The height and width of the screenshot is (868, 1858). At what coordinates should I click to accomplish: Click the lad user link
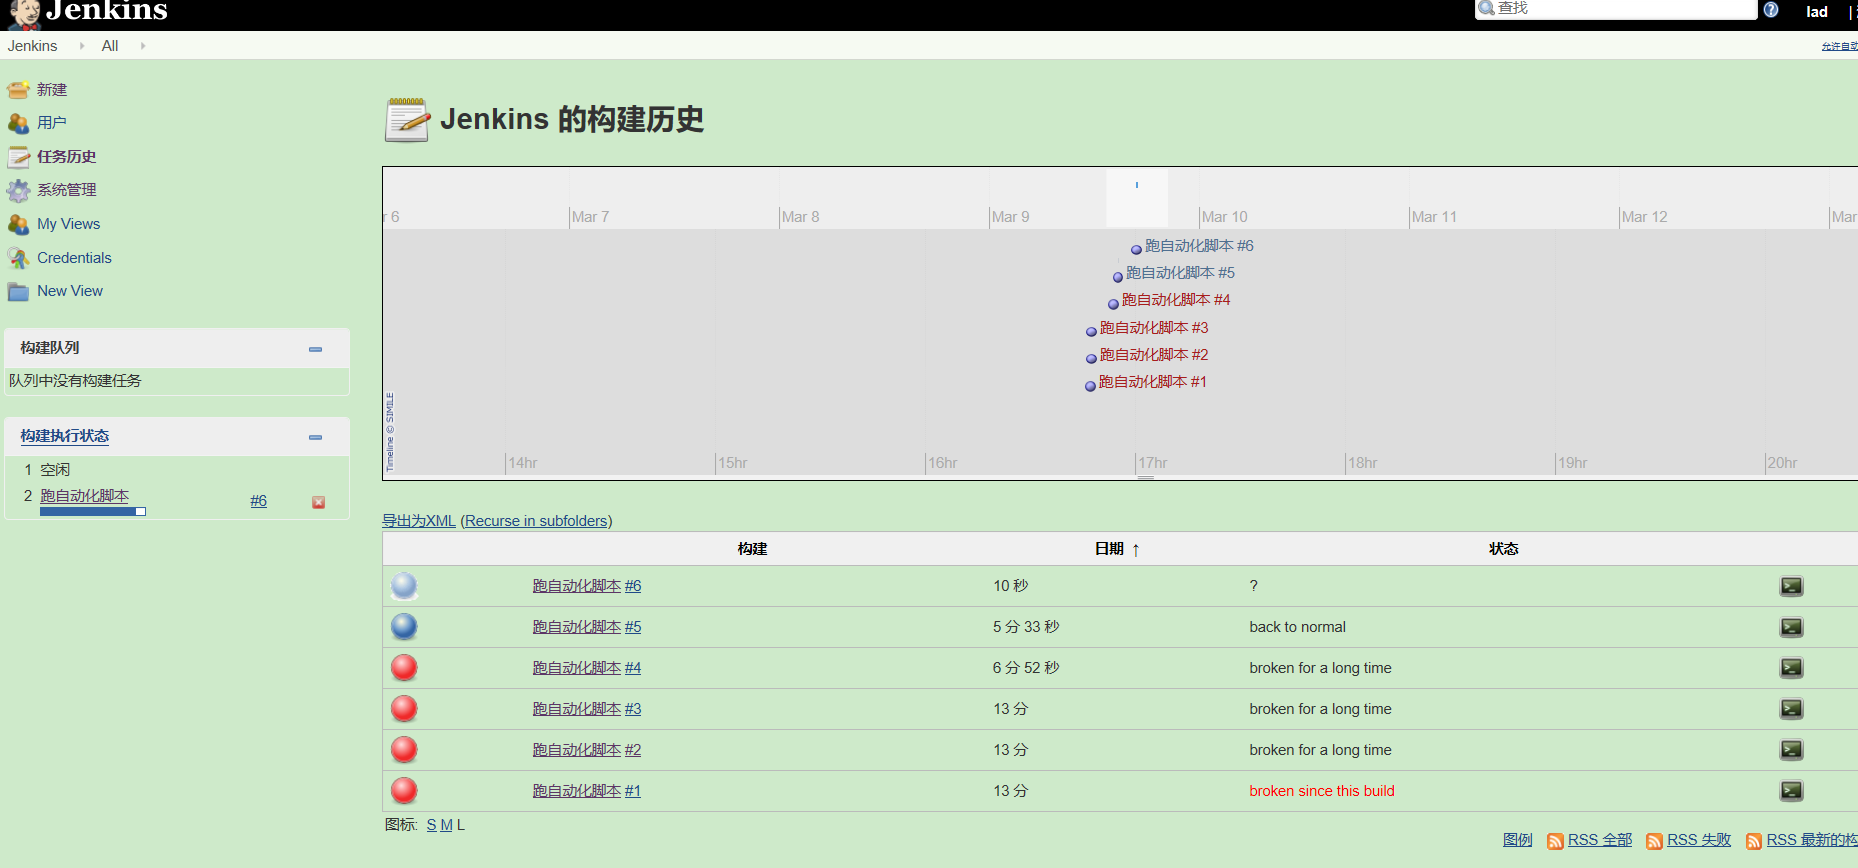point(1817,12)
